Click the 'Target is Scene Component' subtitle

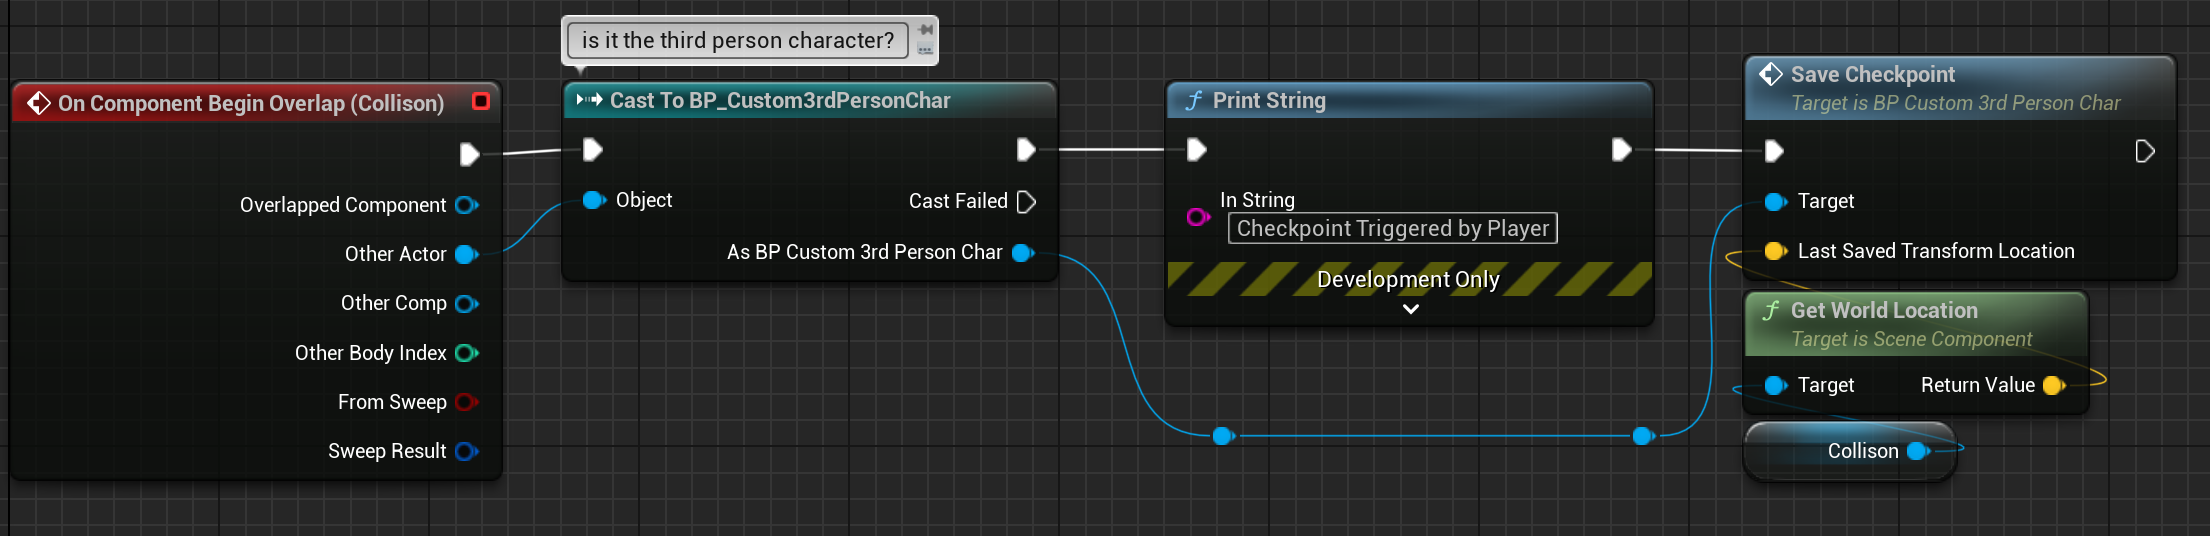click(1911, 339)
